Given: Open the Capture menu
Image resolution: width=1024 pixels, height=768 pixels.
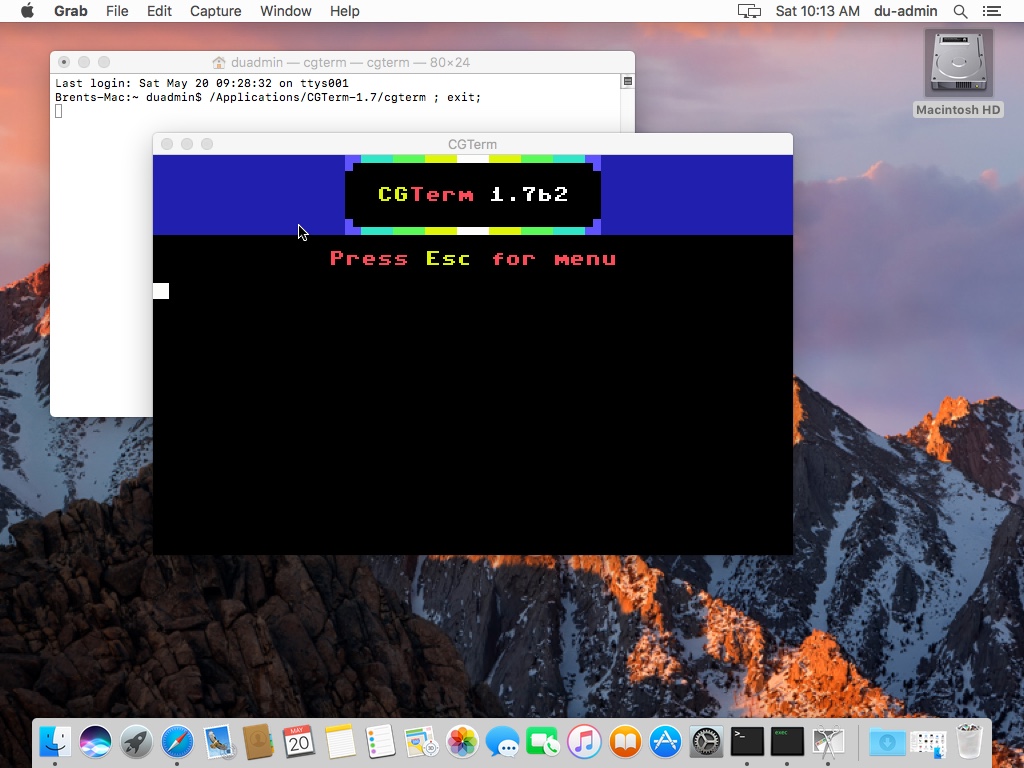Looking at the screenshot, I should [x=216, y=11].
